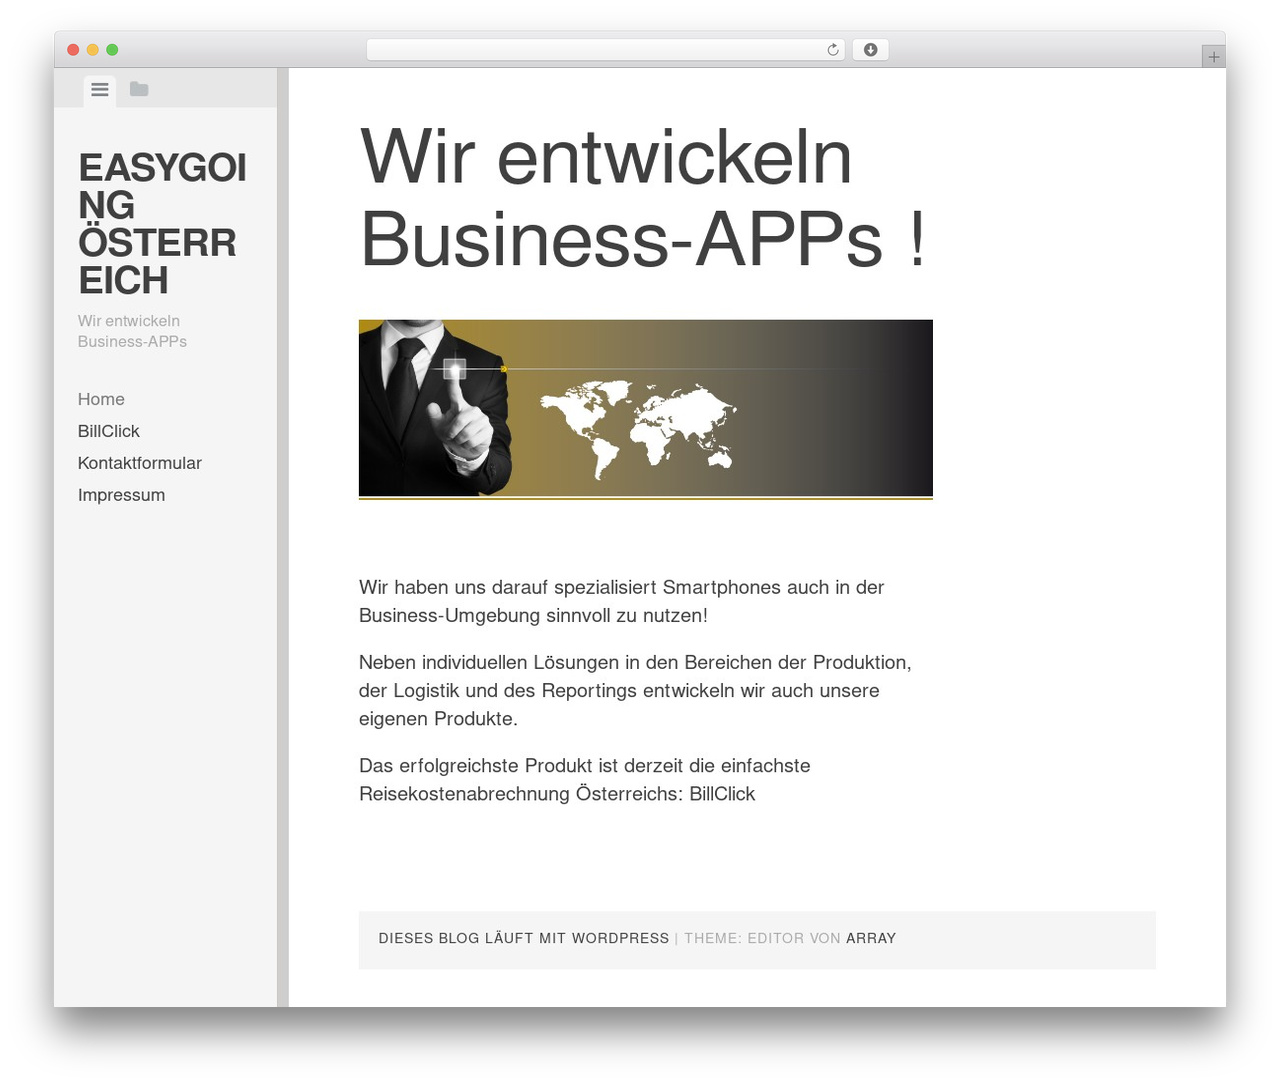The width and height of the screenshot is (1280, 1084).
Task: Add a new browser tab with plus button
Action: point(1213,57)
